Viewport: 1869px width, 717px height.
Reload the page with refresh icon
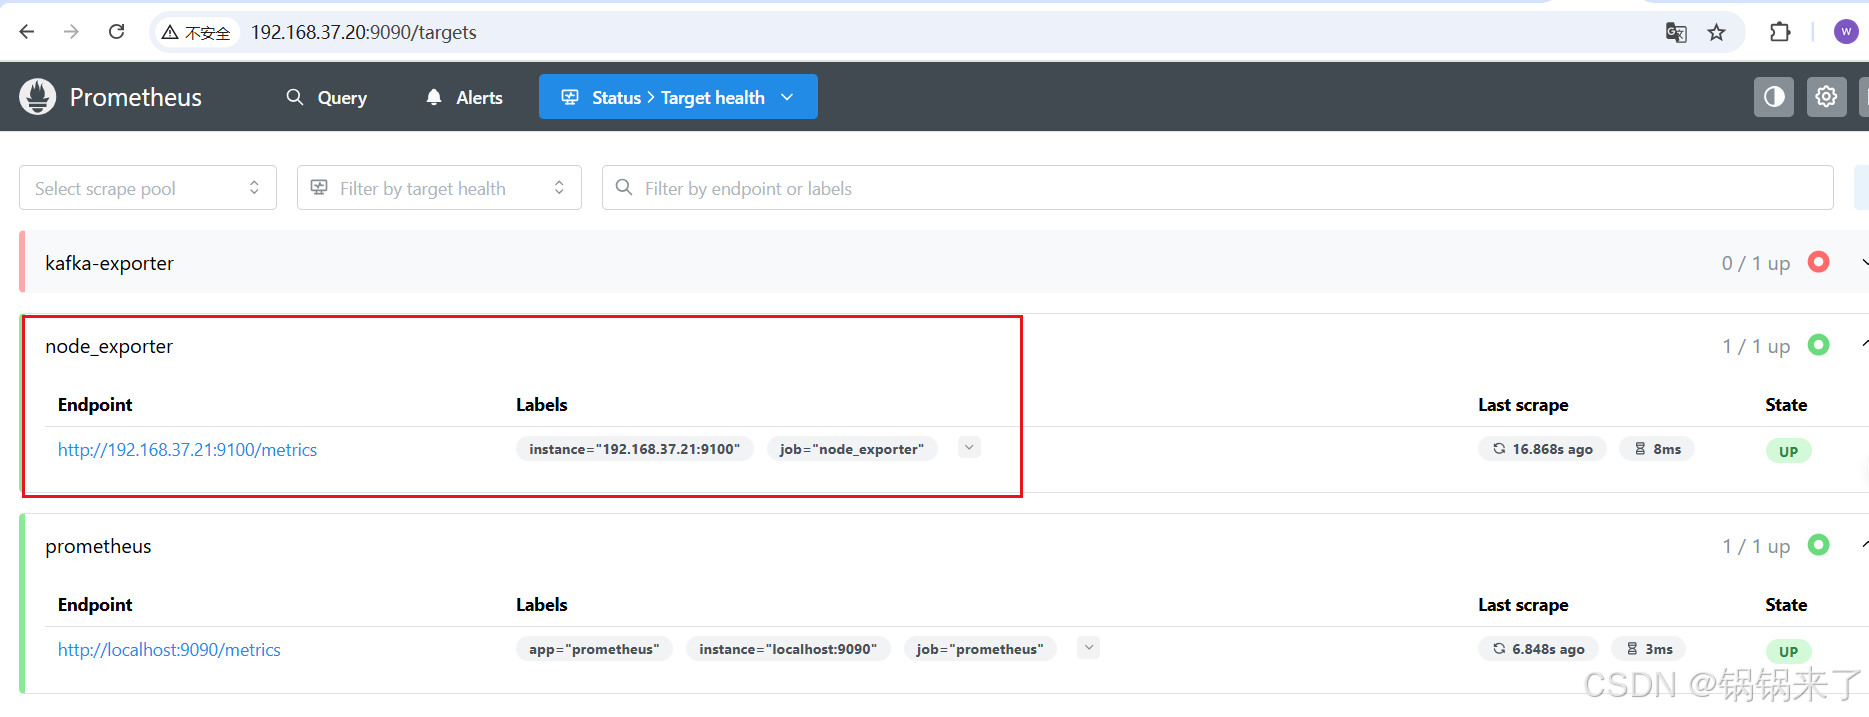(116, 32)
